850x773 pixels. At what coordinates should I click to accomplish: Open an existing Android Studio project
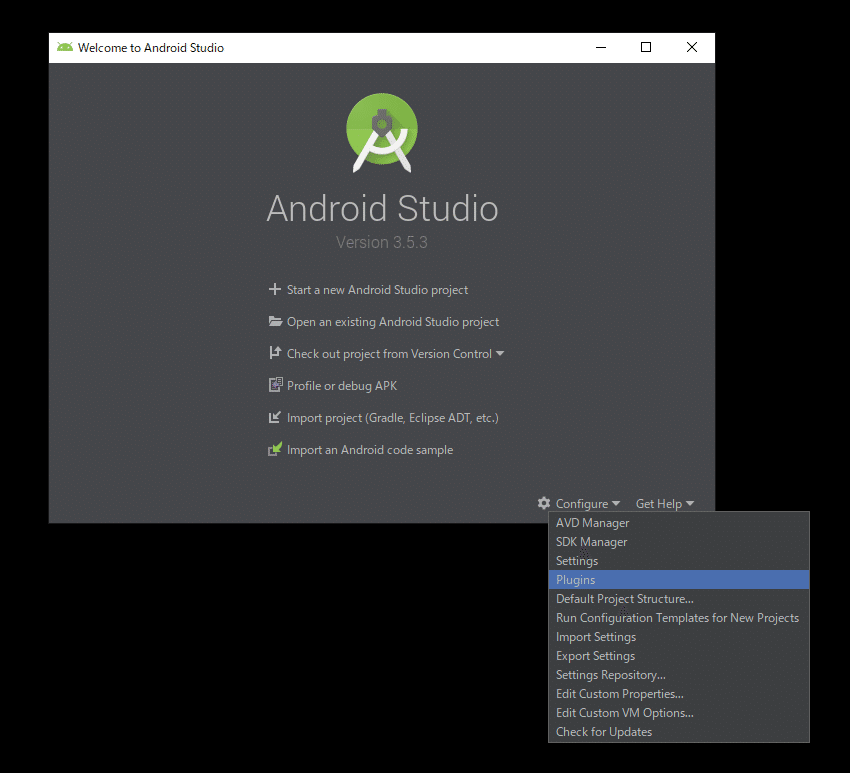[393, 322]
